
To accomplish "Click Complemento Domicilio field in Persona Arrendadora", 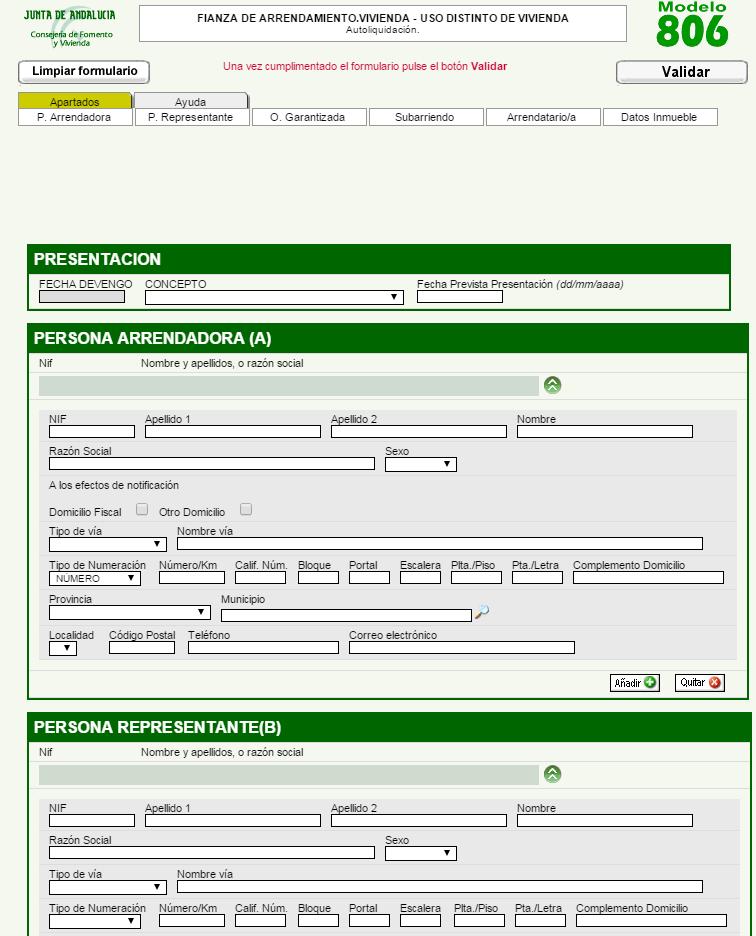I will 649,578.
